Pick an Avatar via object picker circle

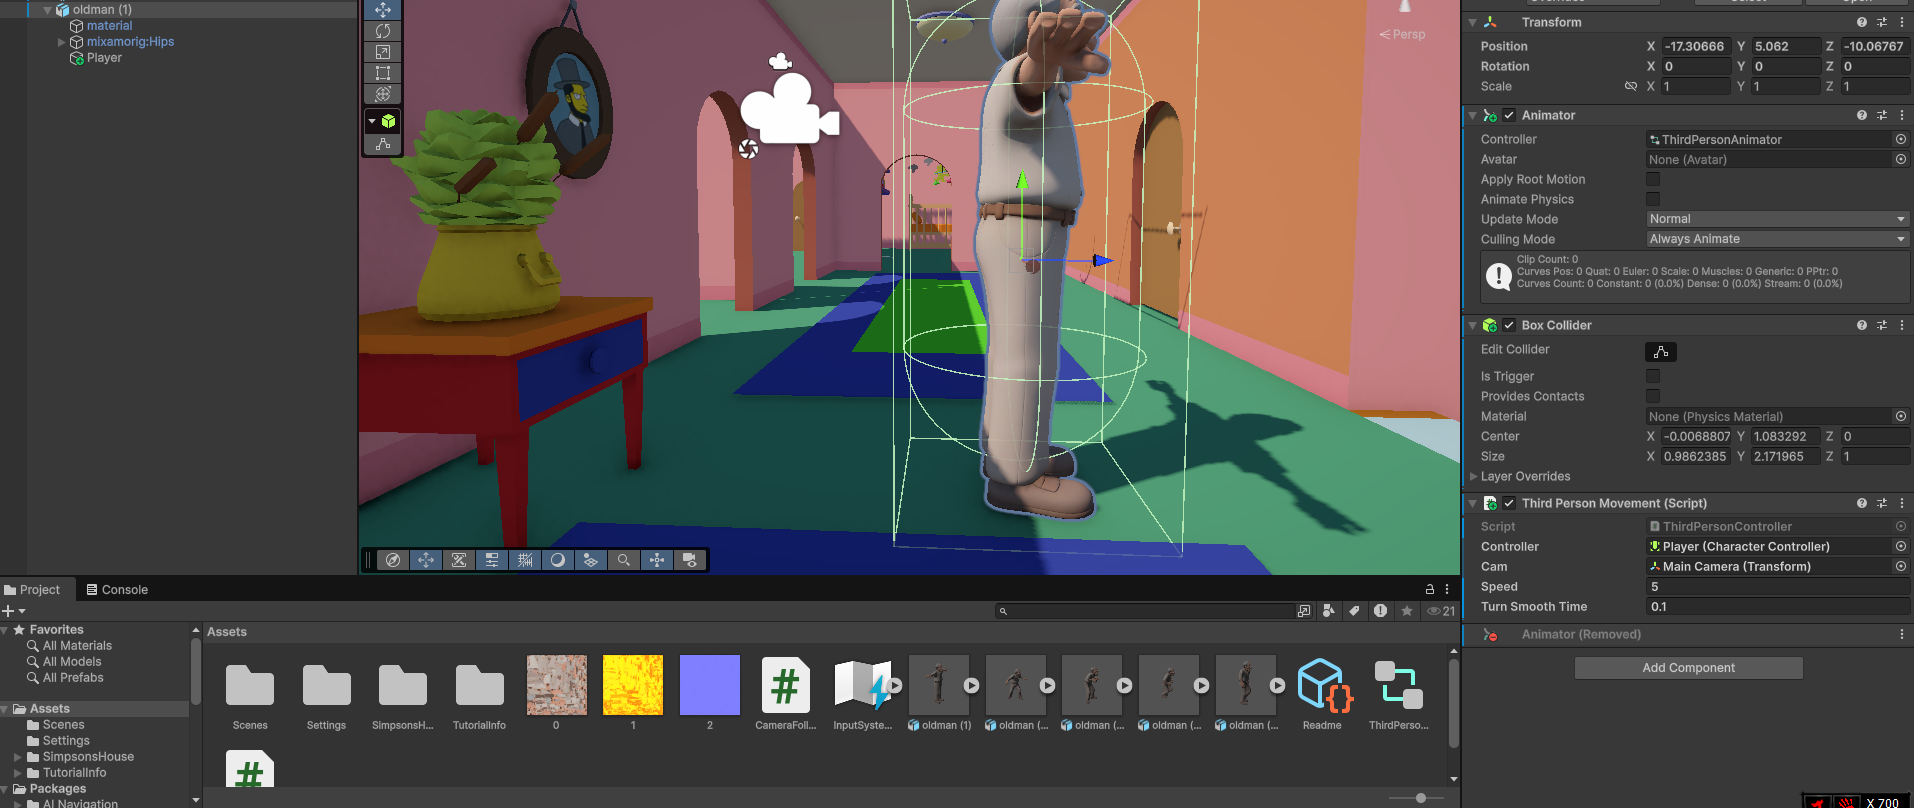(x=1901, y=159)
